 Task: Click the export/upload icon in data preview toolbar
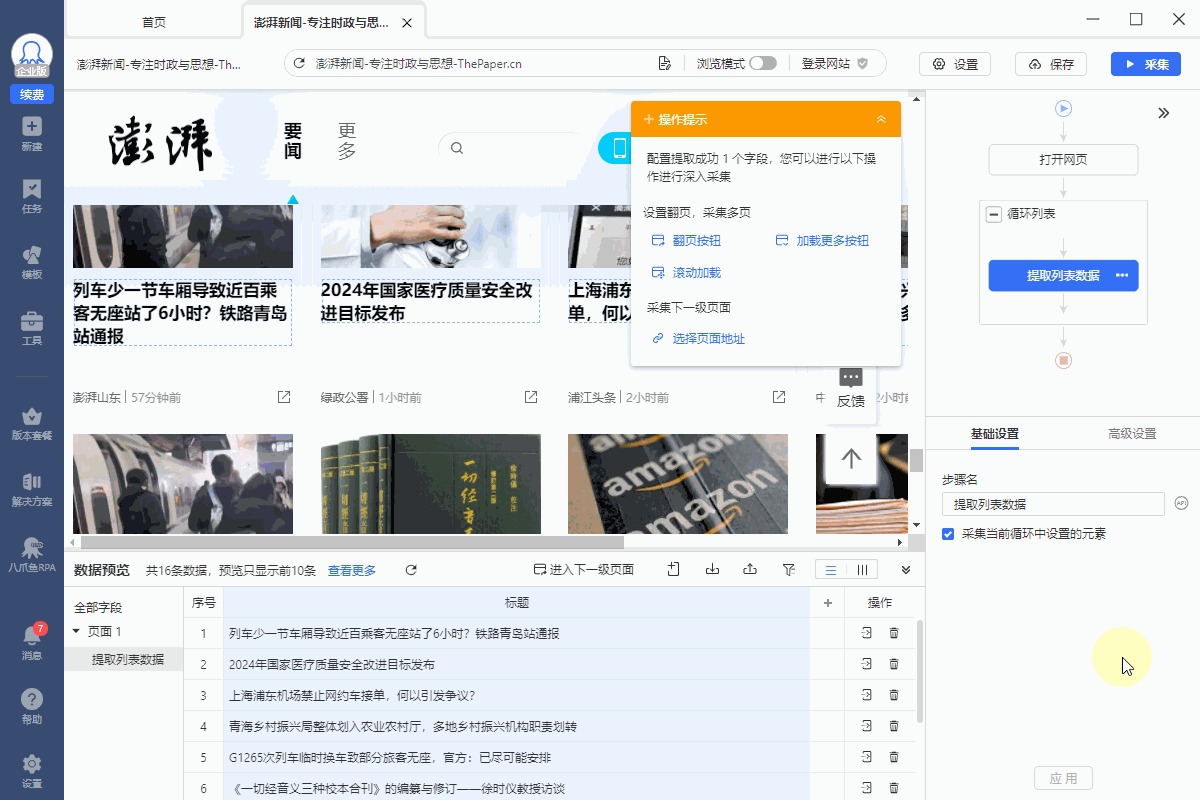(x=750, y=570)
